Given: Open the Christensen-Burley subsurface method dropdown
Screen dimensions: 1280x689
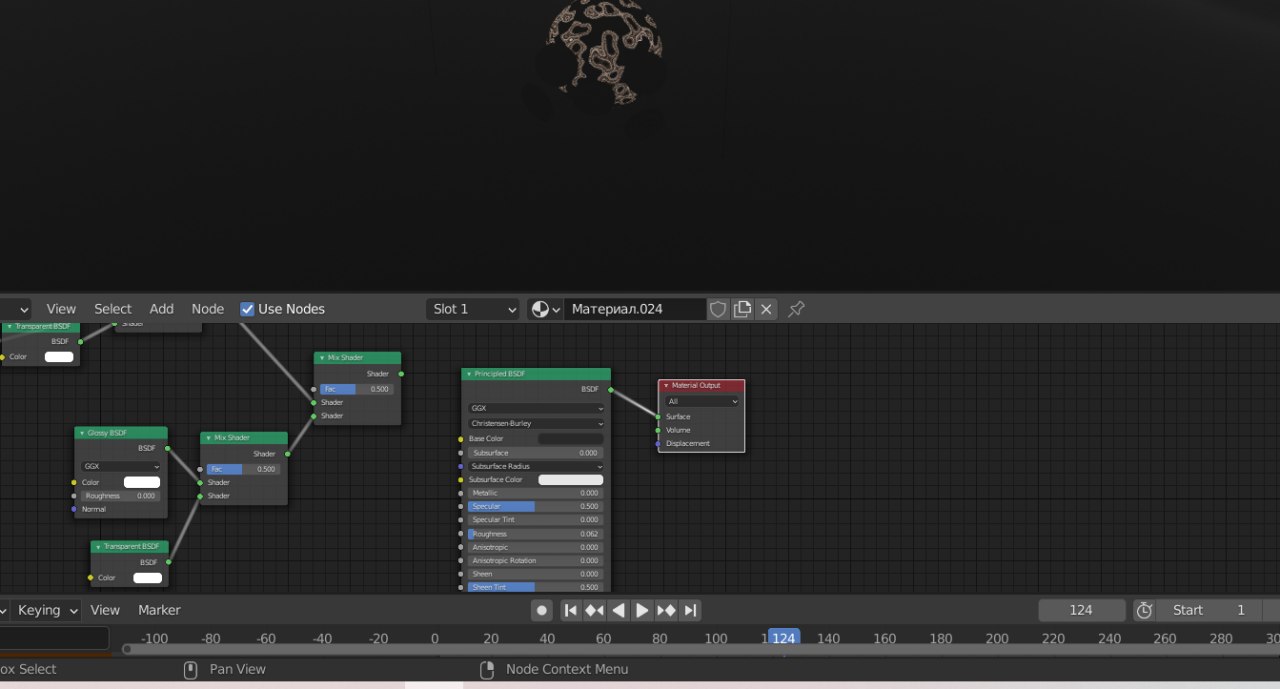Looking at the screenshot, I should (537, 423).
